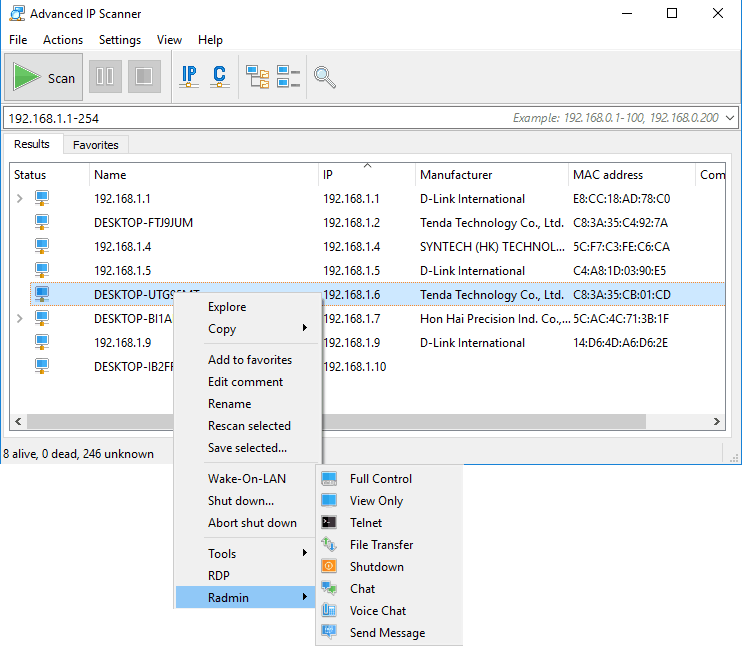Screen dimensions: 742x646
Task: Click computer icon of the 192.168.1.4 row
Action: pyautogui.click(x=42, y=246)
